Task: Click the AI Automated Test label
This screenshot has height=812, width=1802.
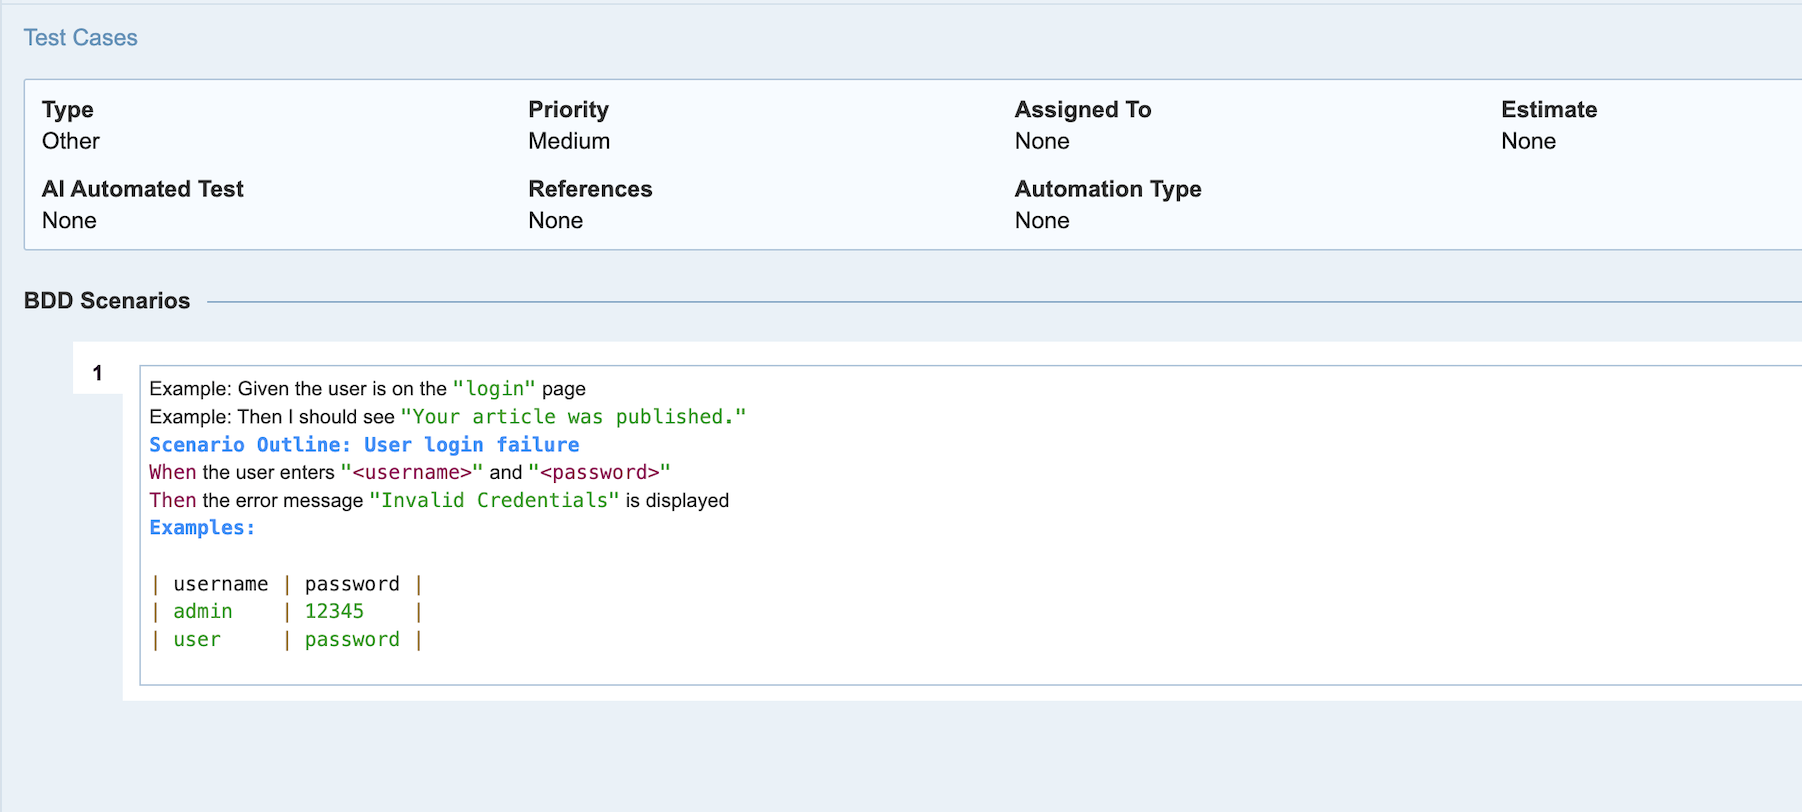Action: point(143,189)
